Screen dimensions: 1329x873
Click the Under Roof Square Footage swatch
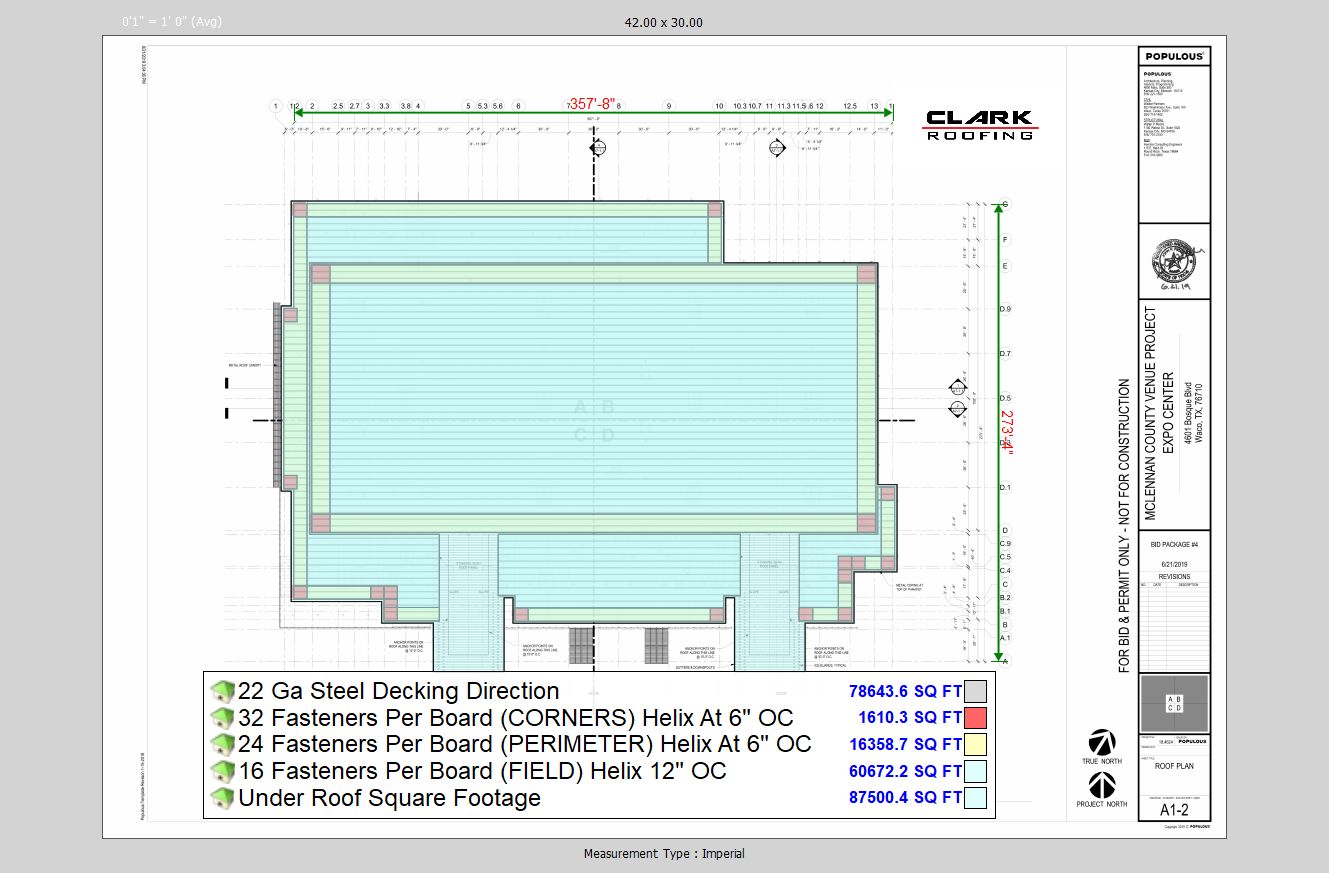(x=976, y=798)
